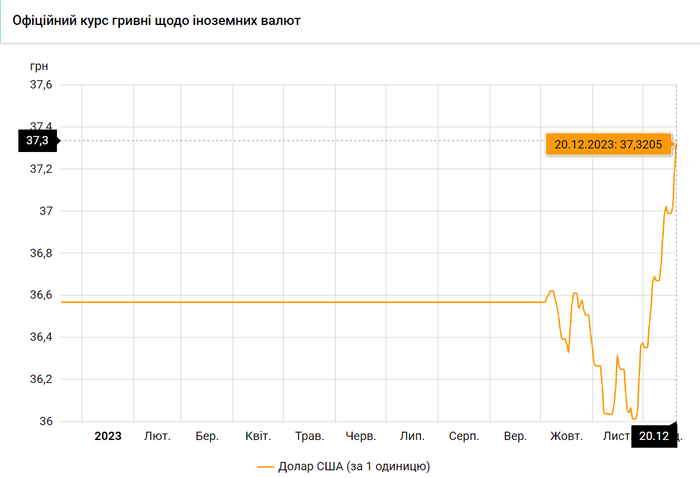The image size is (700, 478).
Task: Select the Лют. month label
Action: click(157, 436)
